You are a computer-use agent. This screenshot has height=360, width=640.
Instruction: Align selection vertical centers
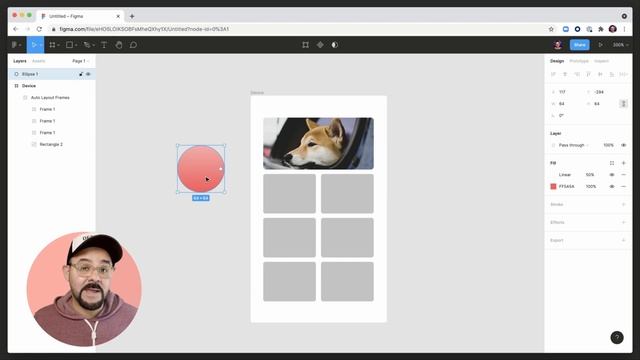(600, 74)
